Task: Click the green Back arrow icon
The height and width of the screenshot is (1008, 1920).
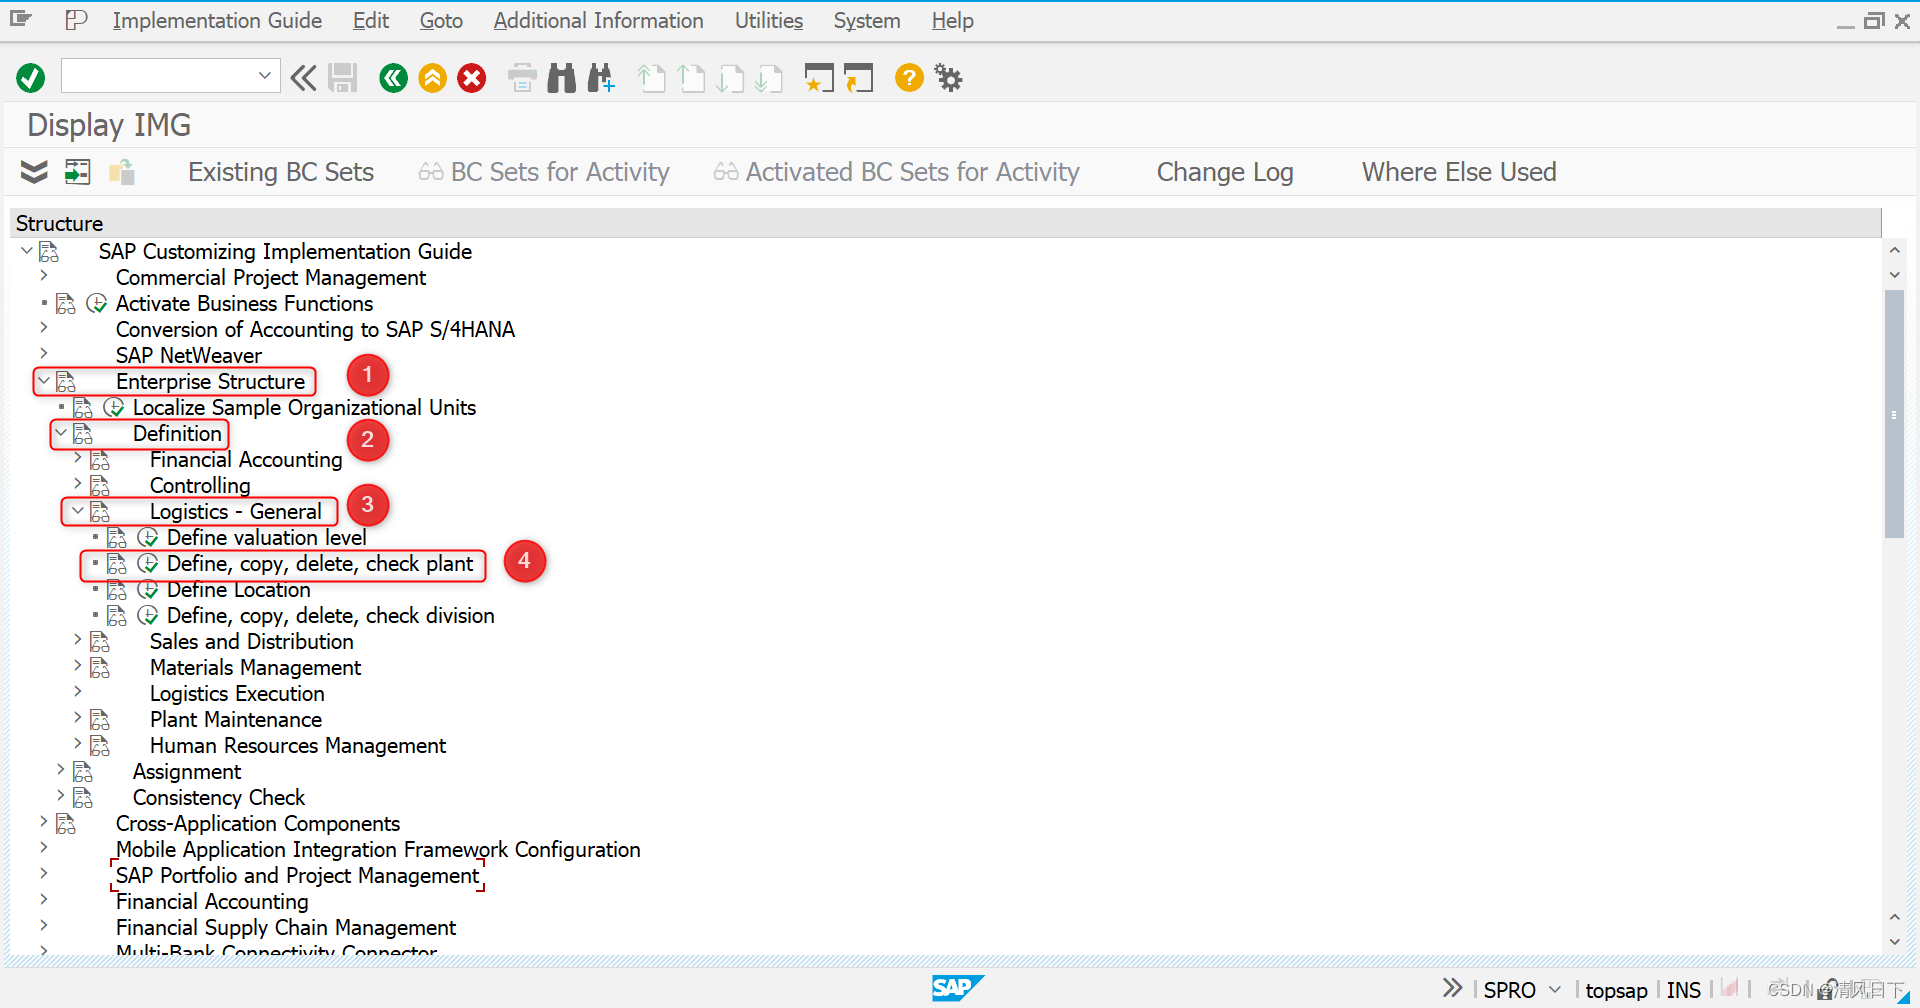Action: [x=394, y=78]
